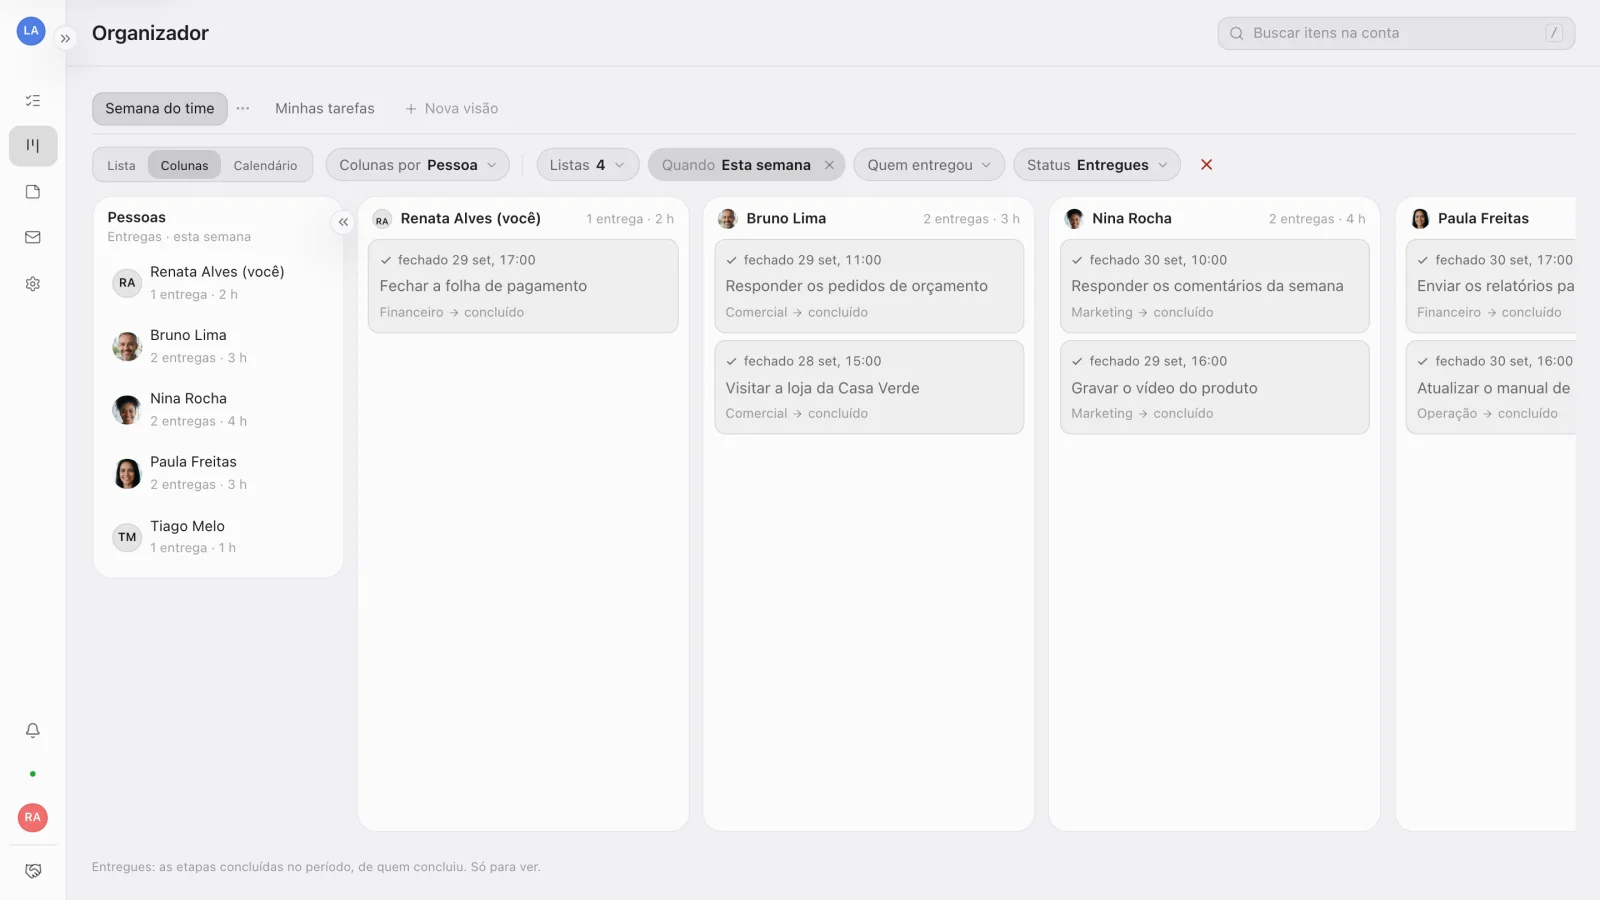Click '2 entregas · 4 h' in Nina Rocha column header
Screen dimensions: 1600x900
[x=1317, y=219]
